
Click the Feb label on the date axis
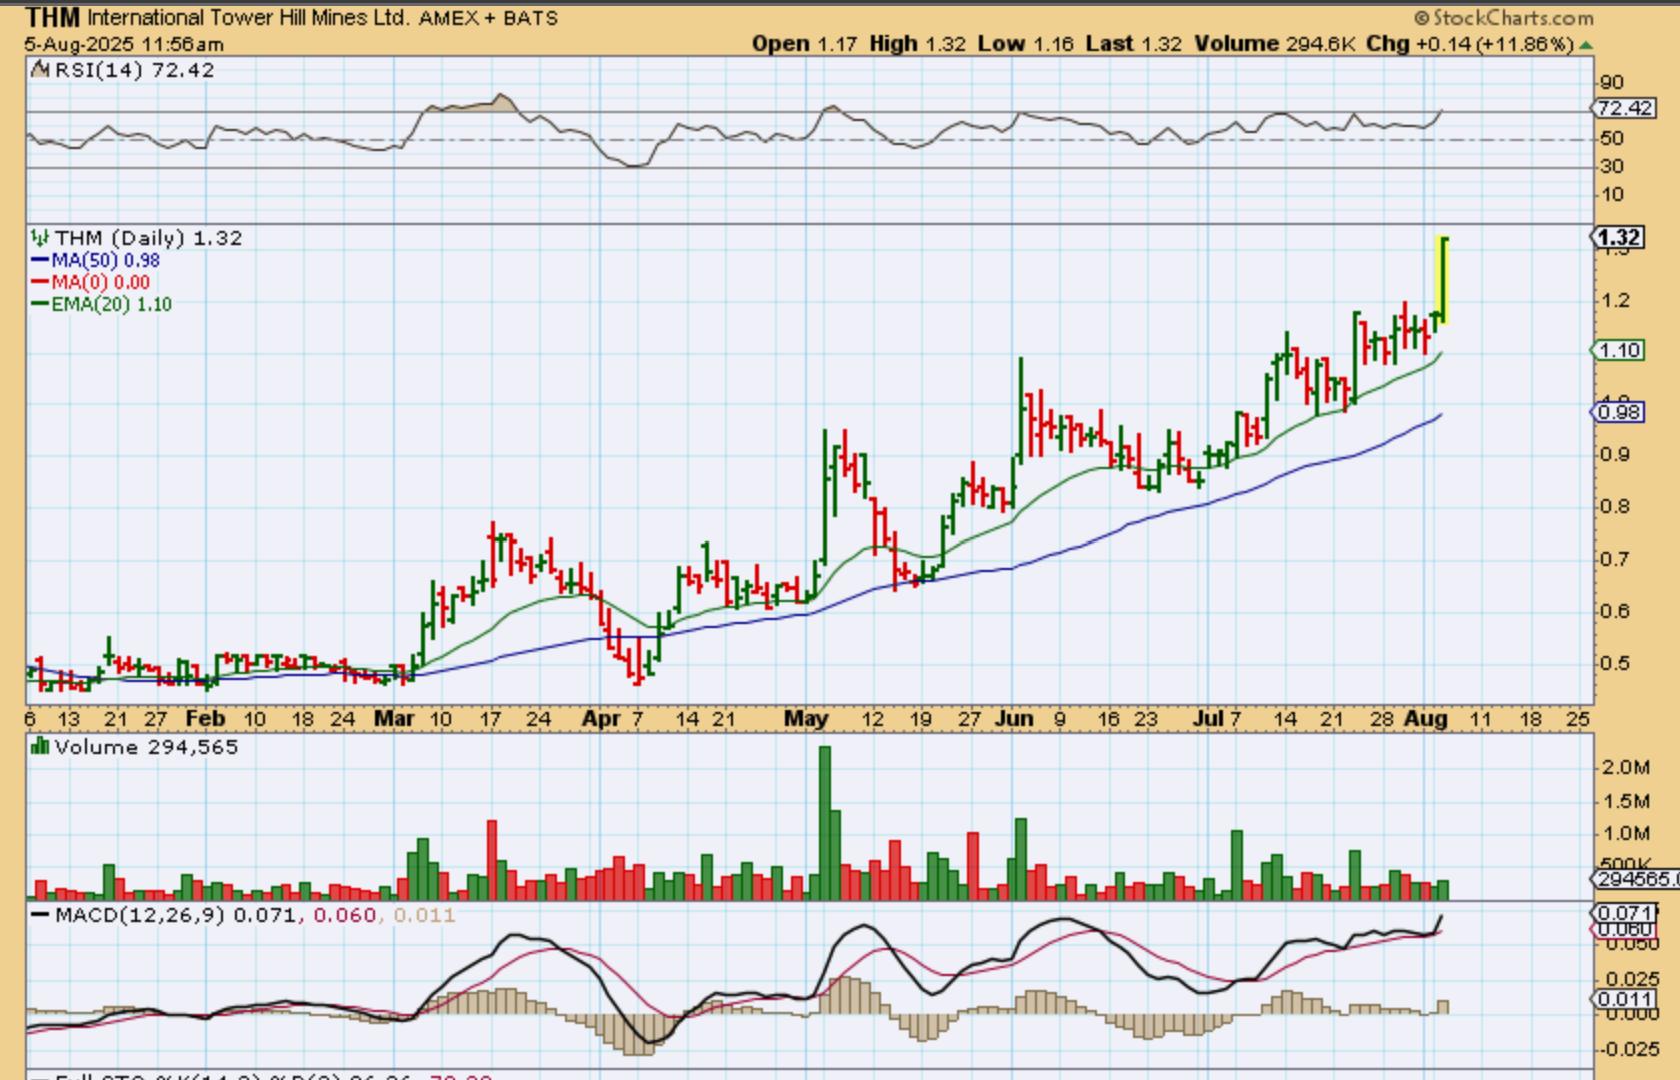pos(205,718)
